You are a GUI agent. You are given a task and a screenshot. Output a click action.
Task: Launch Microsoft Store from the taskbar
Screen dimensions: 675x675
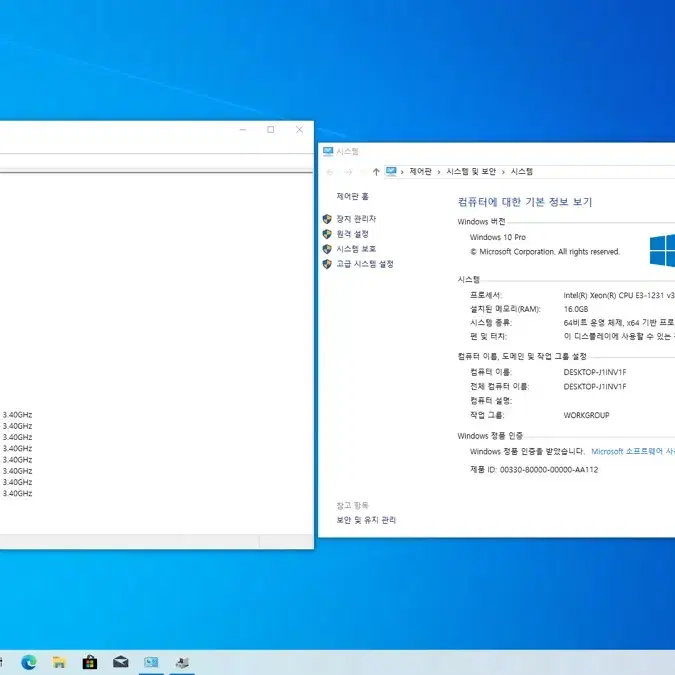[x=90, y=662]
